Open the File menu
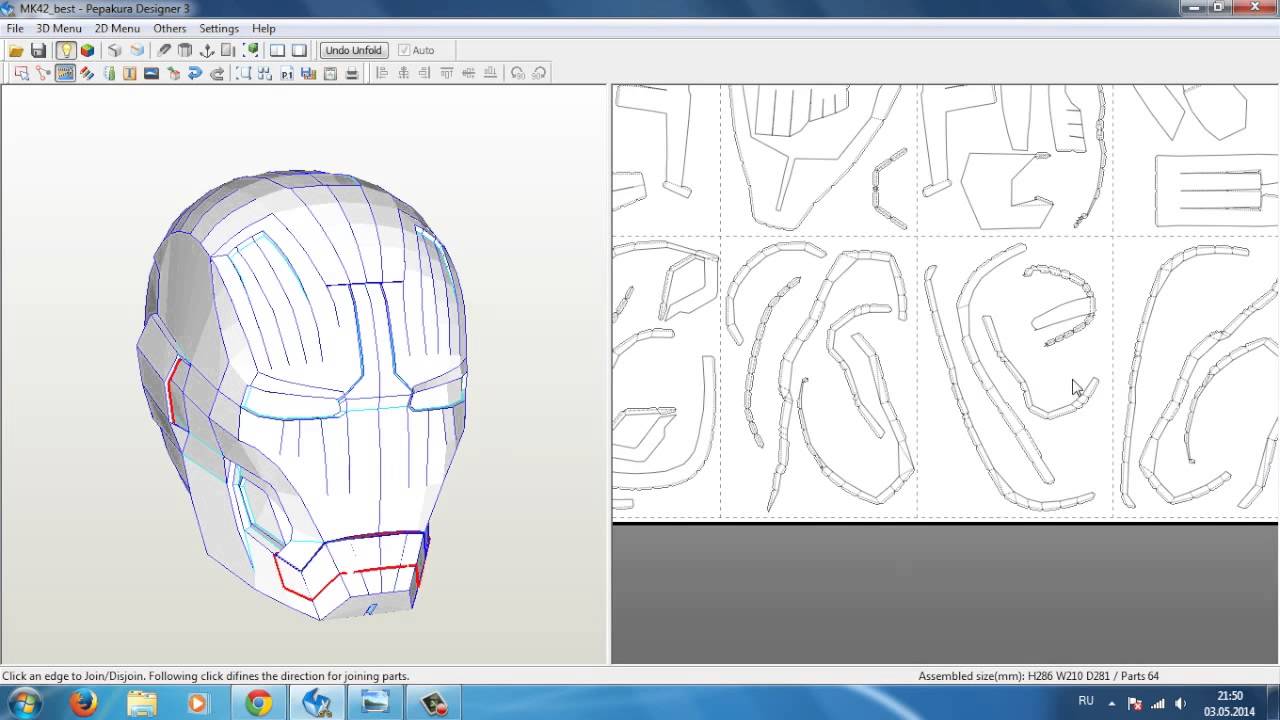Image resolution: width=1280 pixels, height=720 pixels. (15, 29)
